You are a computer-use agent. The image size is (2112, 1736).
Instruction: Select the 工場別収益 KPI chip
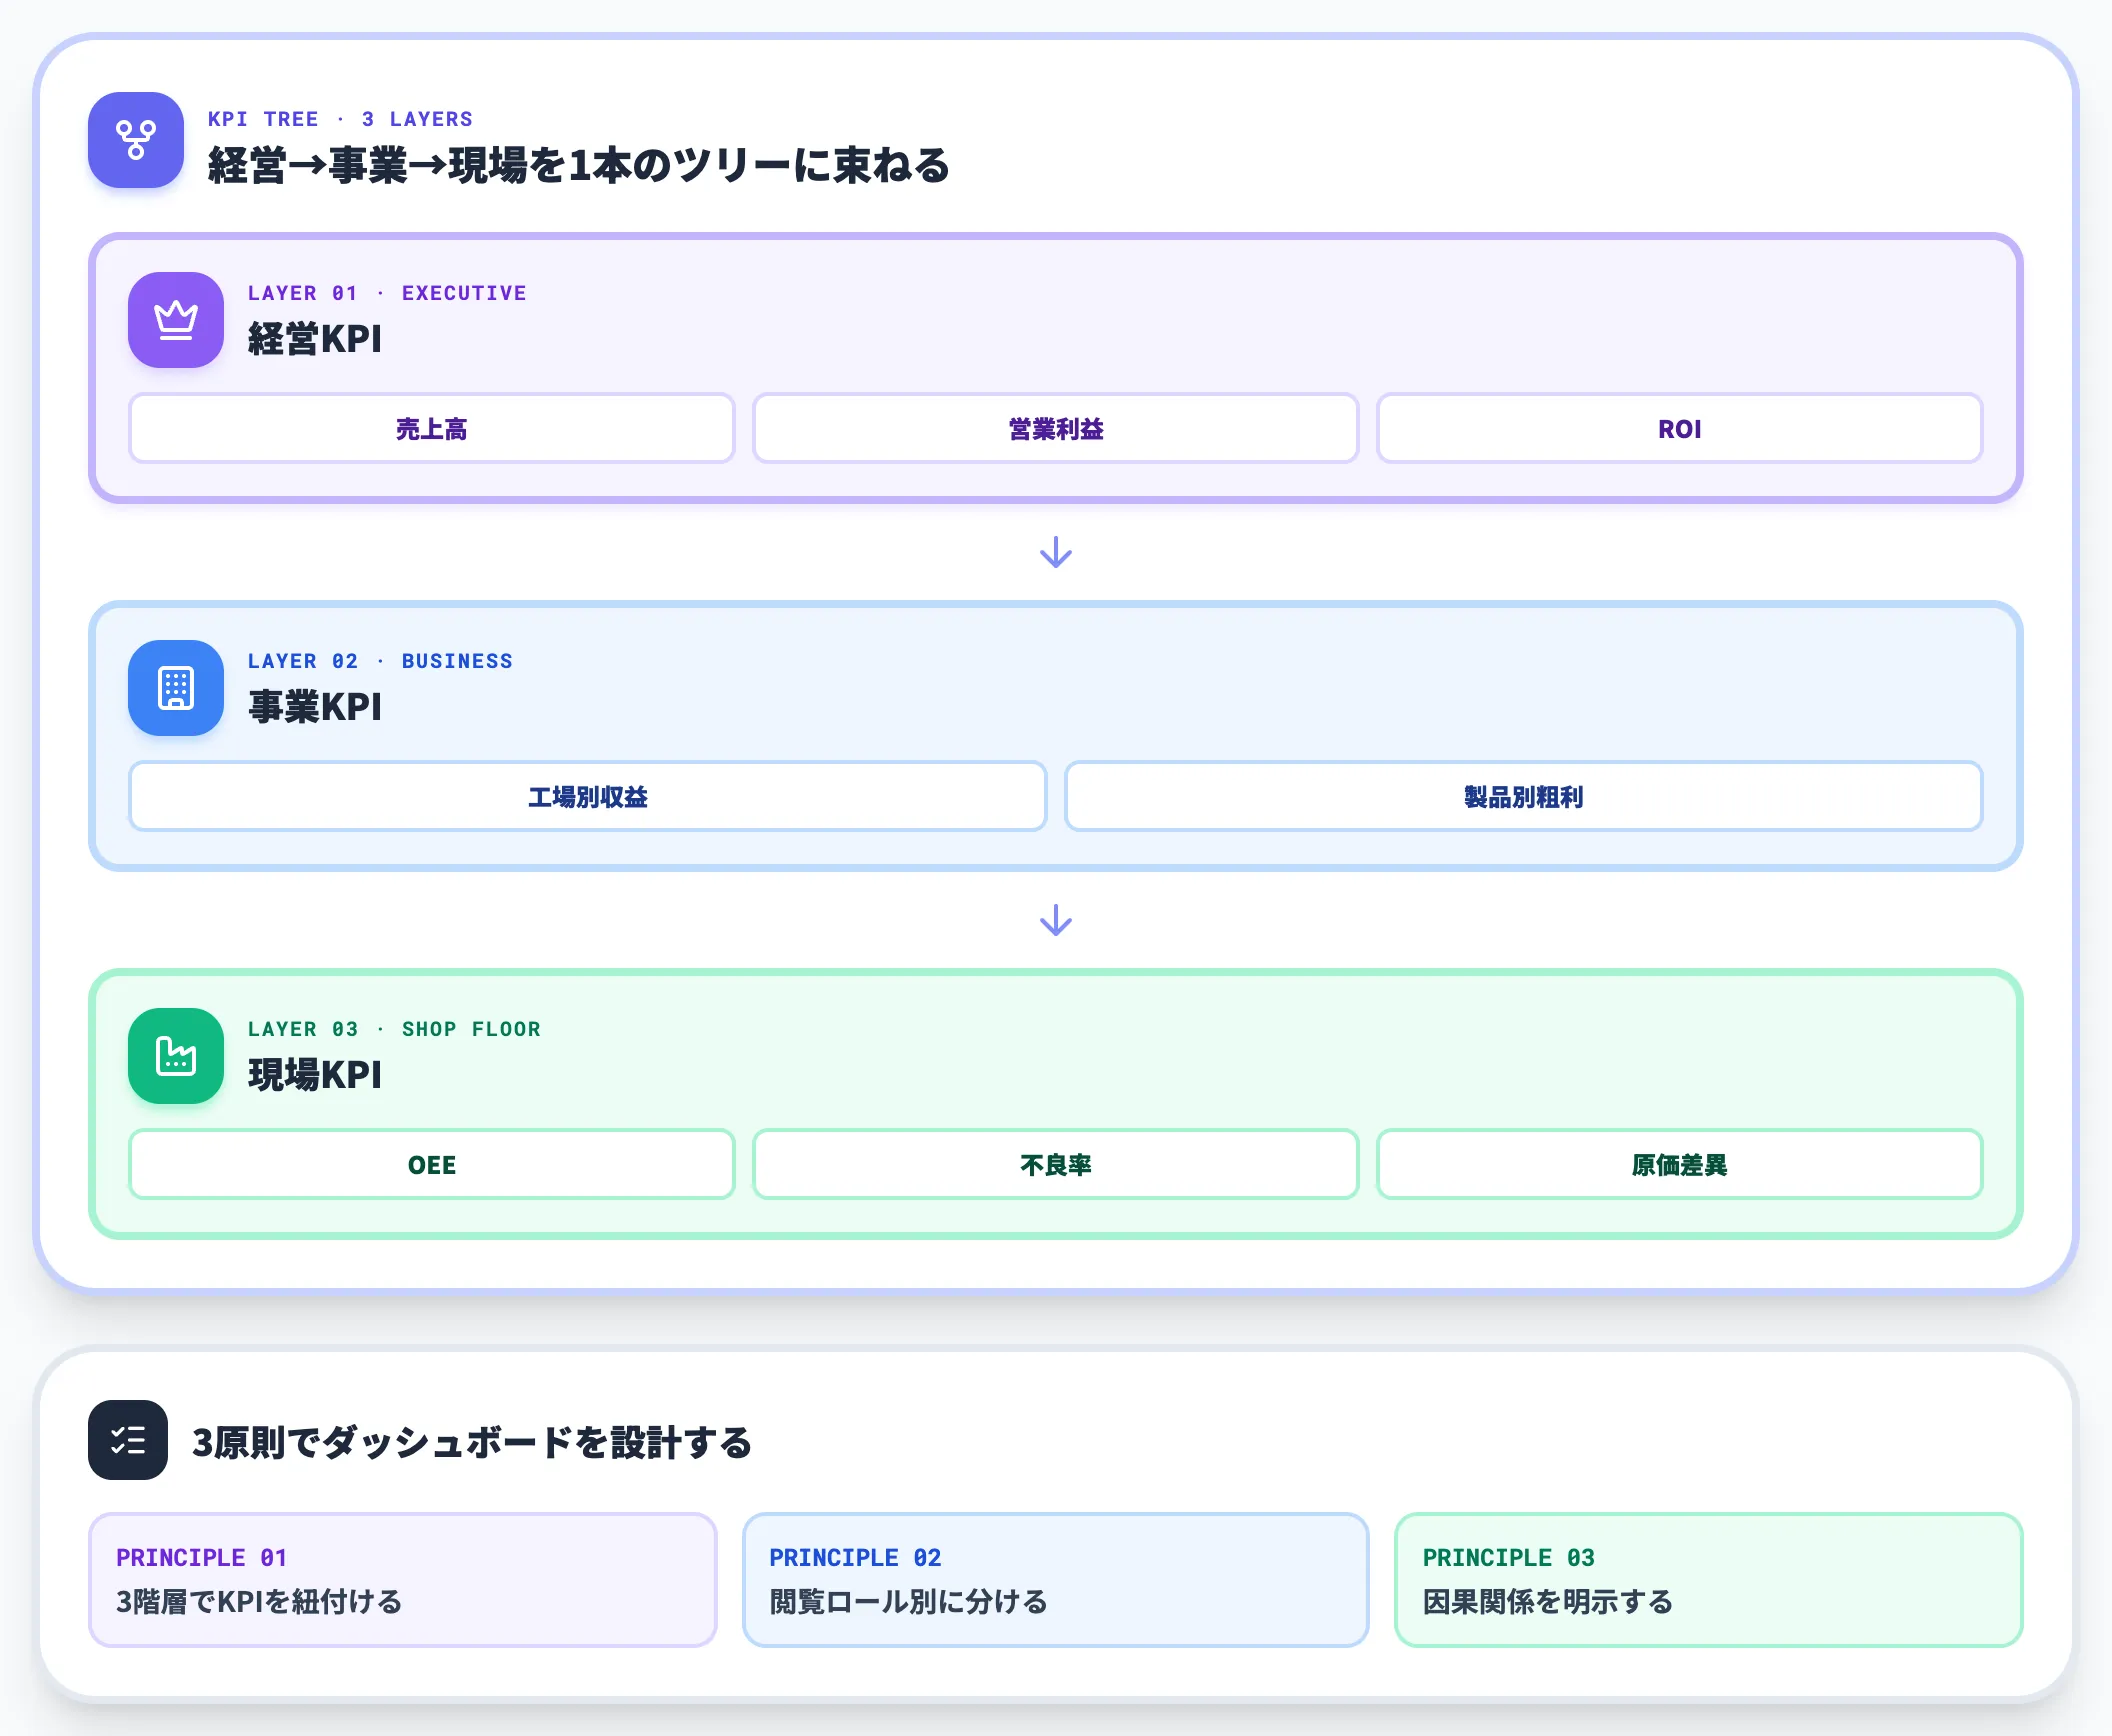point(588,796)
